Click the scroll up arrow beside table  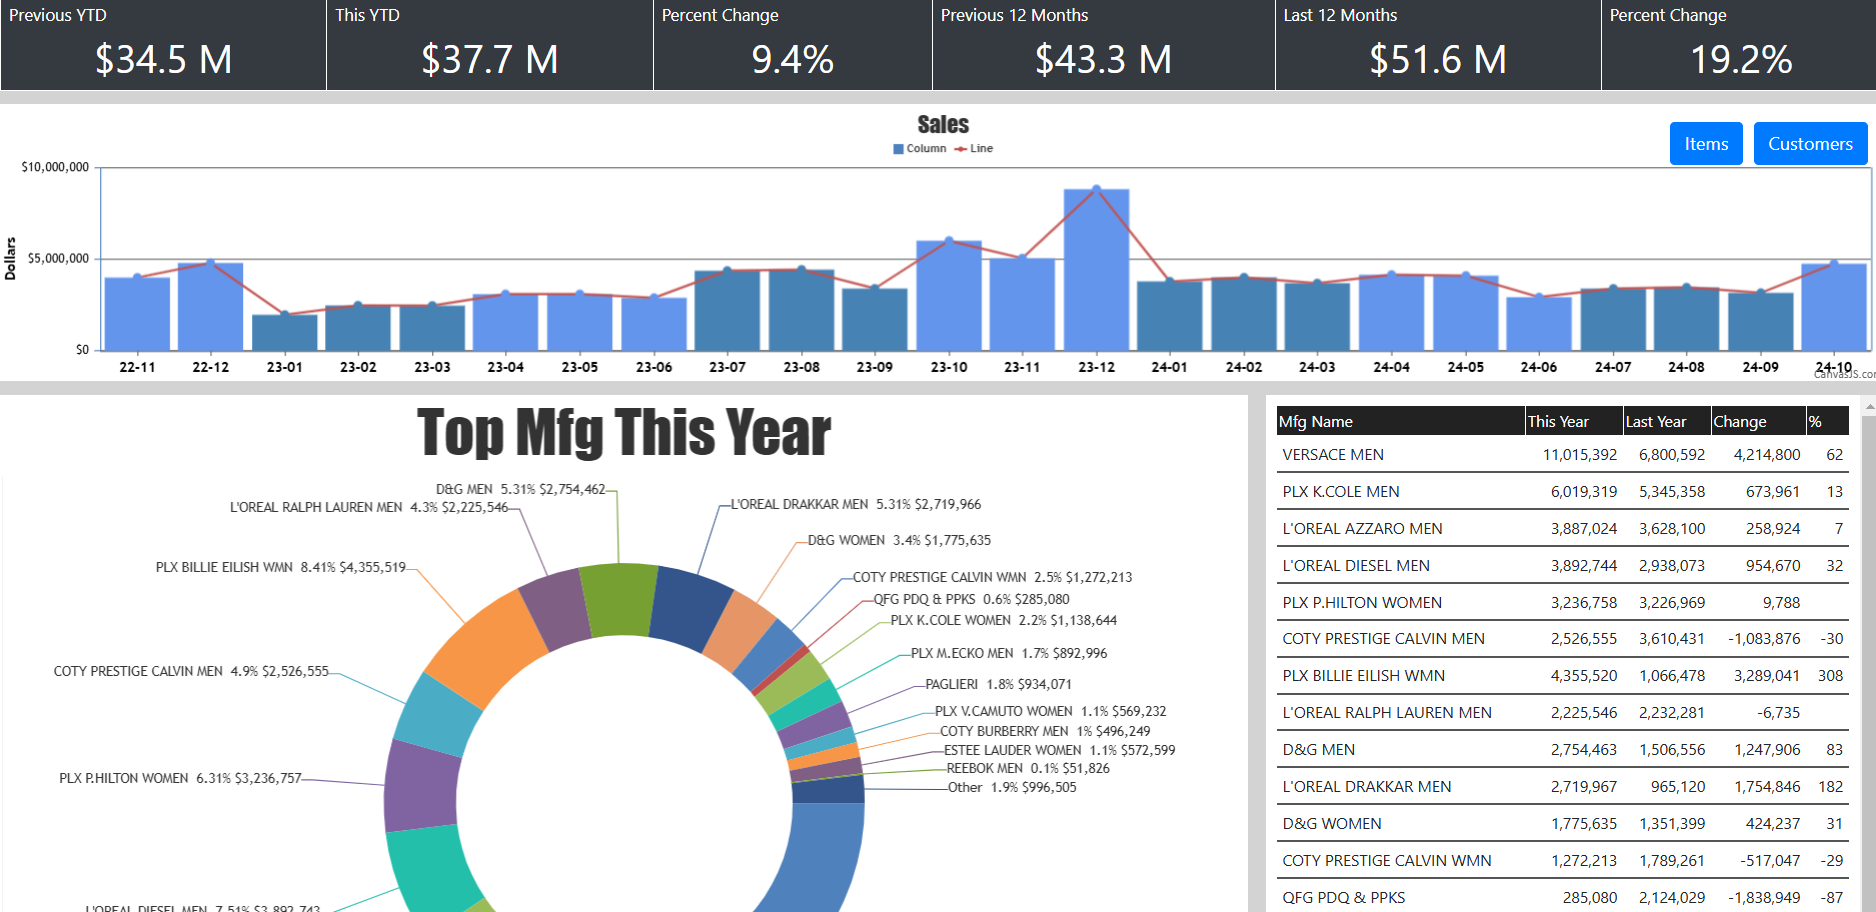pyautogui.click(x=1869, y=407)
